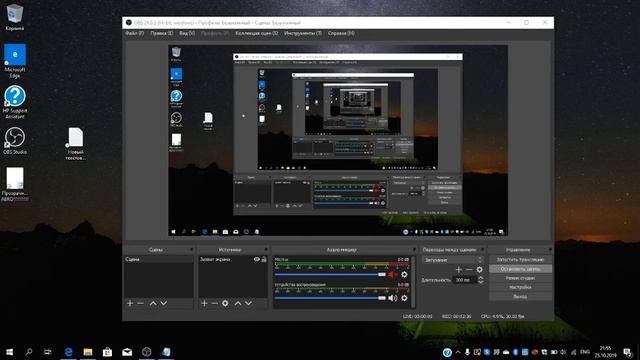Decrease transition duration with the down arrow
The height and width of the screenshot is (360, 640).
(x=480, y=282)
